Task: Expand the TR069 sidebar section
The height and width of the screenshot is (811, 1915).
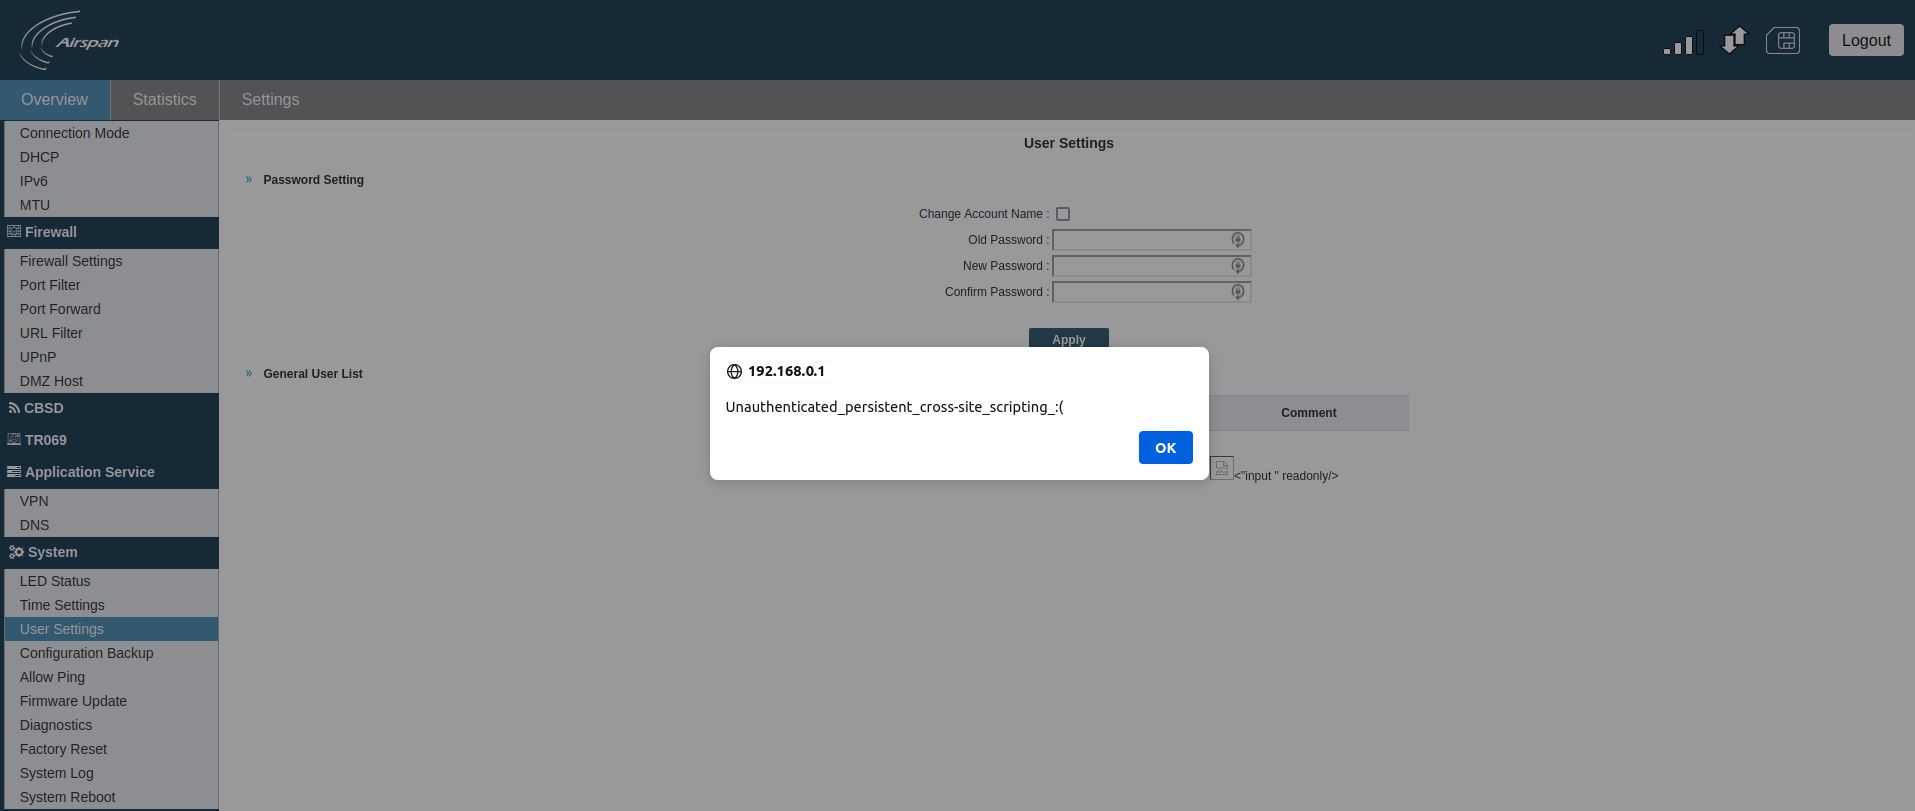Action: [x=45, y=440]
